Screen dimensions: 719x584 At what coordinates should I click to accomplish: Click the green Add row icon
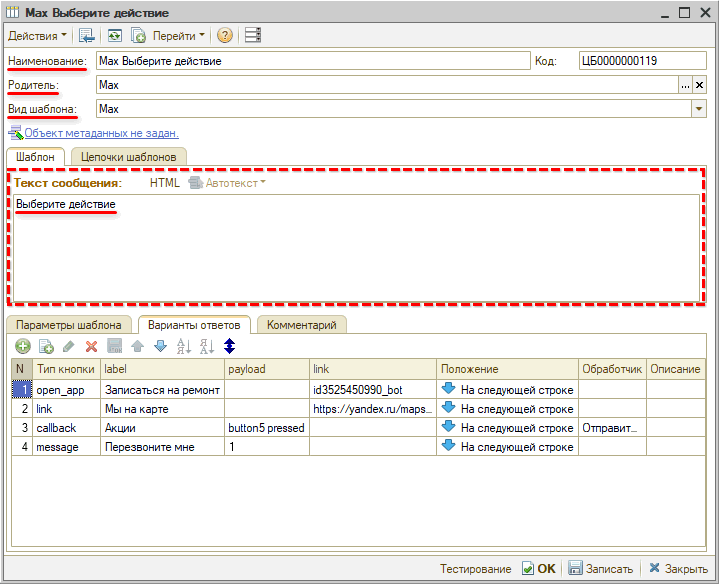tap(22, 346)
